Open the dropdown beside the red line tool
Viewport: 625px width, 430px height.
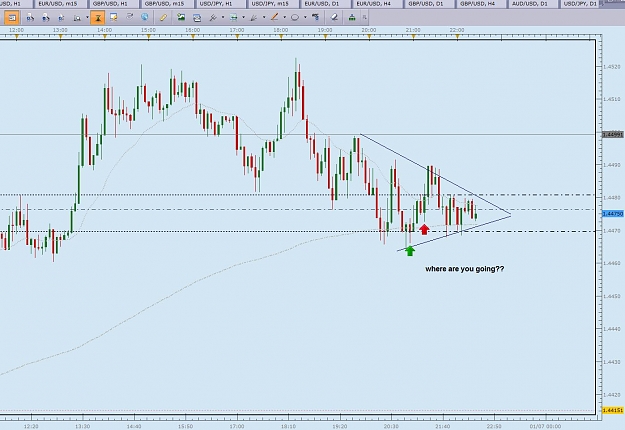click(284, 18)
